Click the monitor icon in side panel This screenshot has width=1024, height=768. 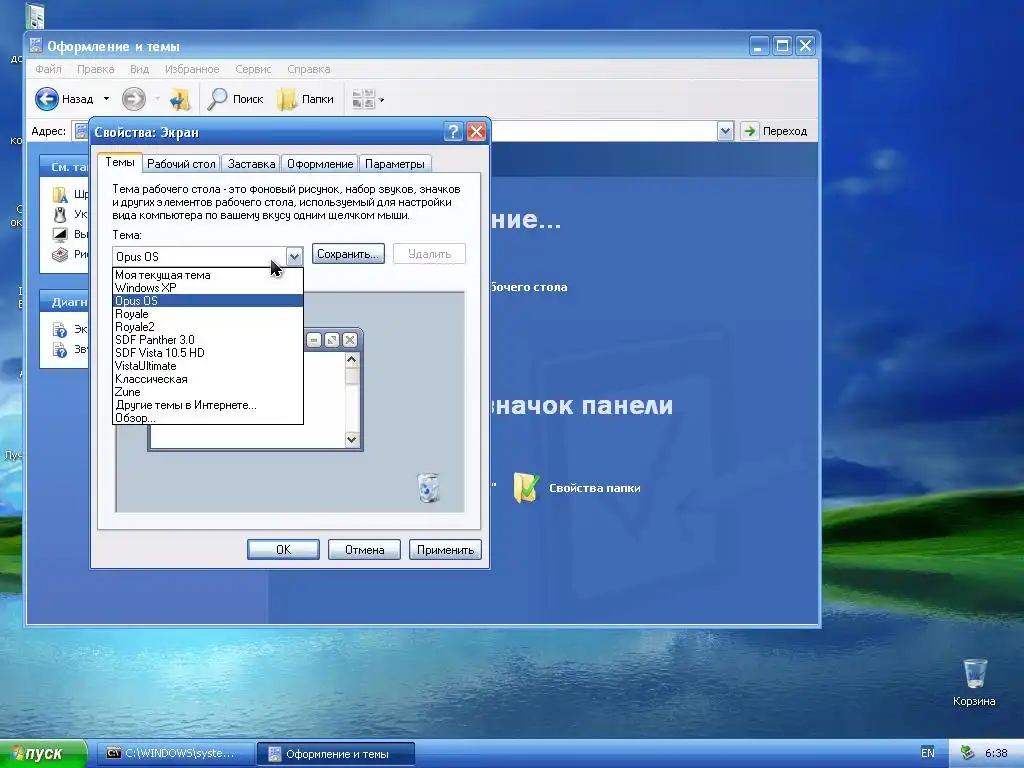click(x=60, y=234)
